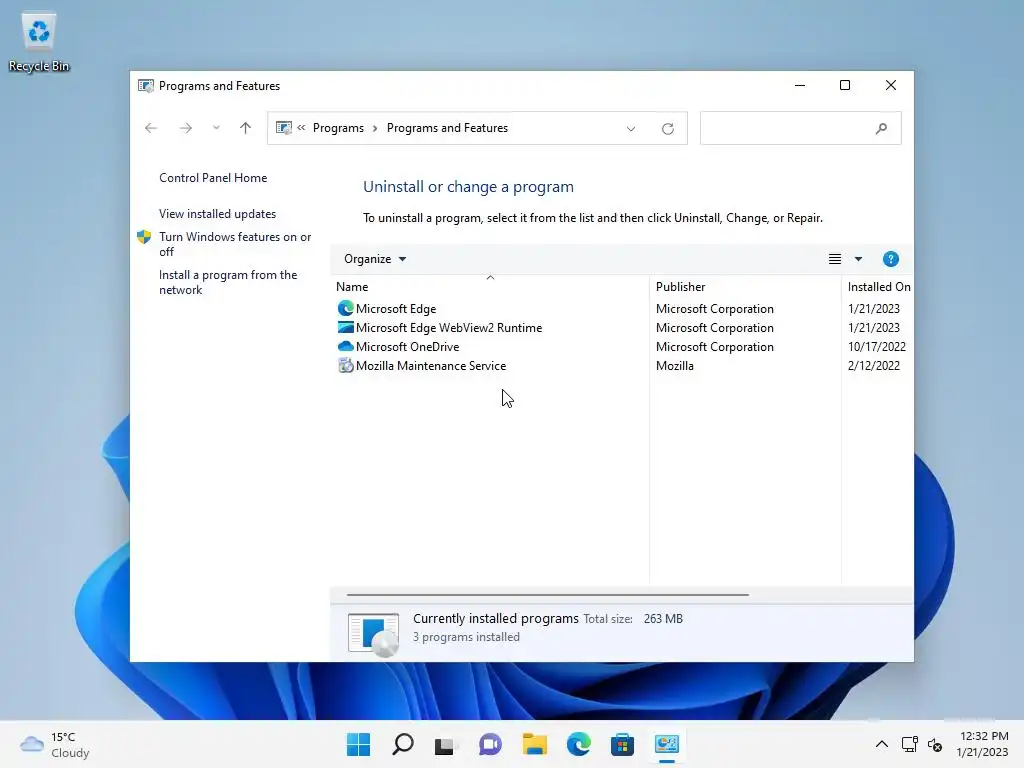Click Mozilla publisher cell
Image resolution: width=1024 pixels, height=768 pixels.
[x=675, y=366]
